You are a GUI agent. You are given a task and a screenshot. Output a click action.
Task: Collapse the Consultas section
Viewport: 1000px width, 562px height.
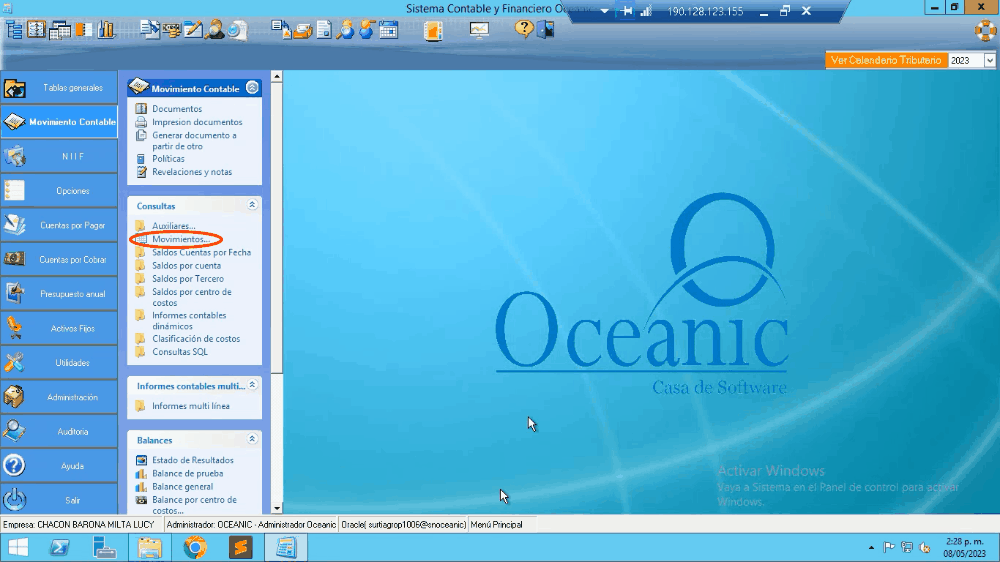[x=253, y=205]
